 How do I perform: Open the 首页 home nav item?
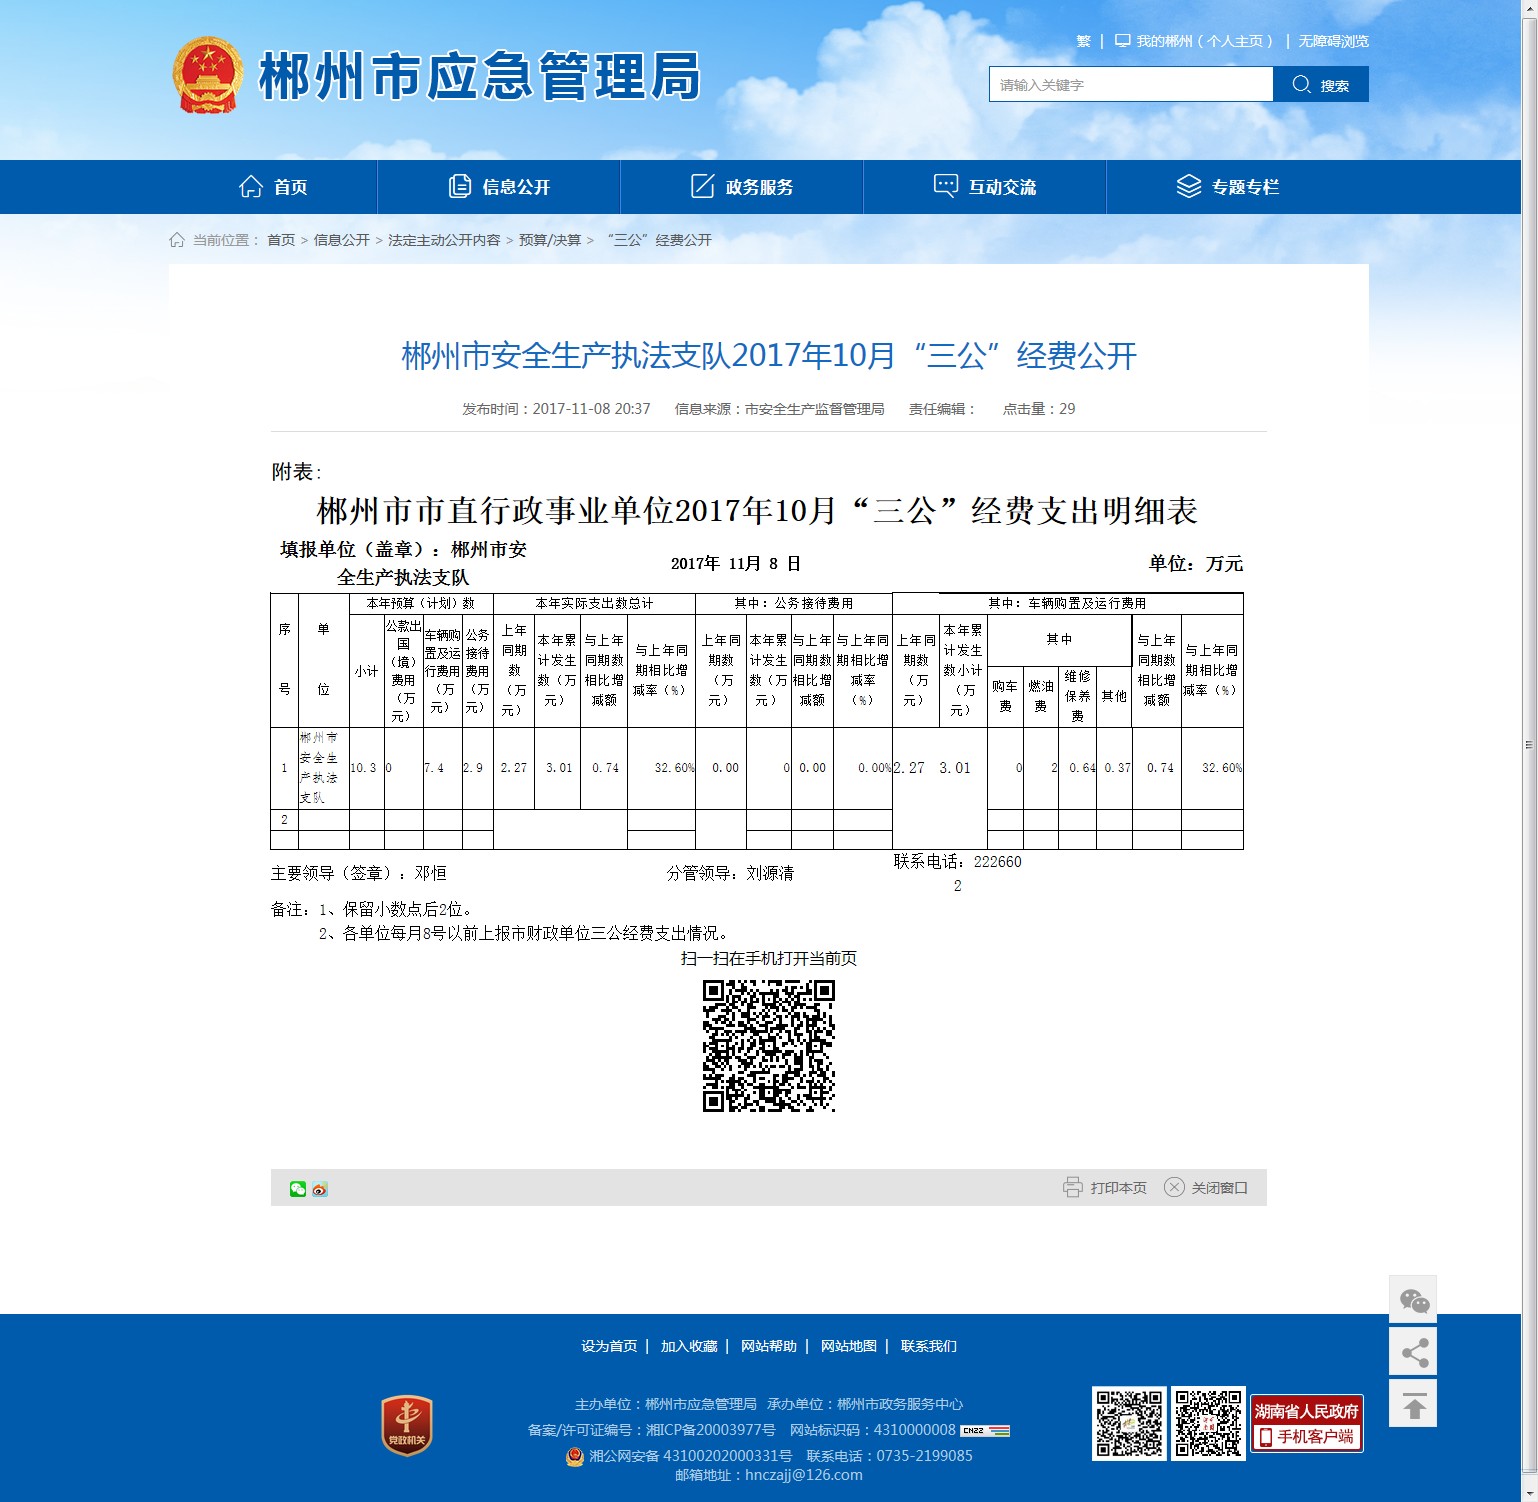(273, 187)
